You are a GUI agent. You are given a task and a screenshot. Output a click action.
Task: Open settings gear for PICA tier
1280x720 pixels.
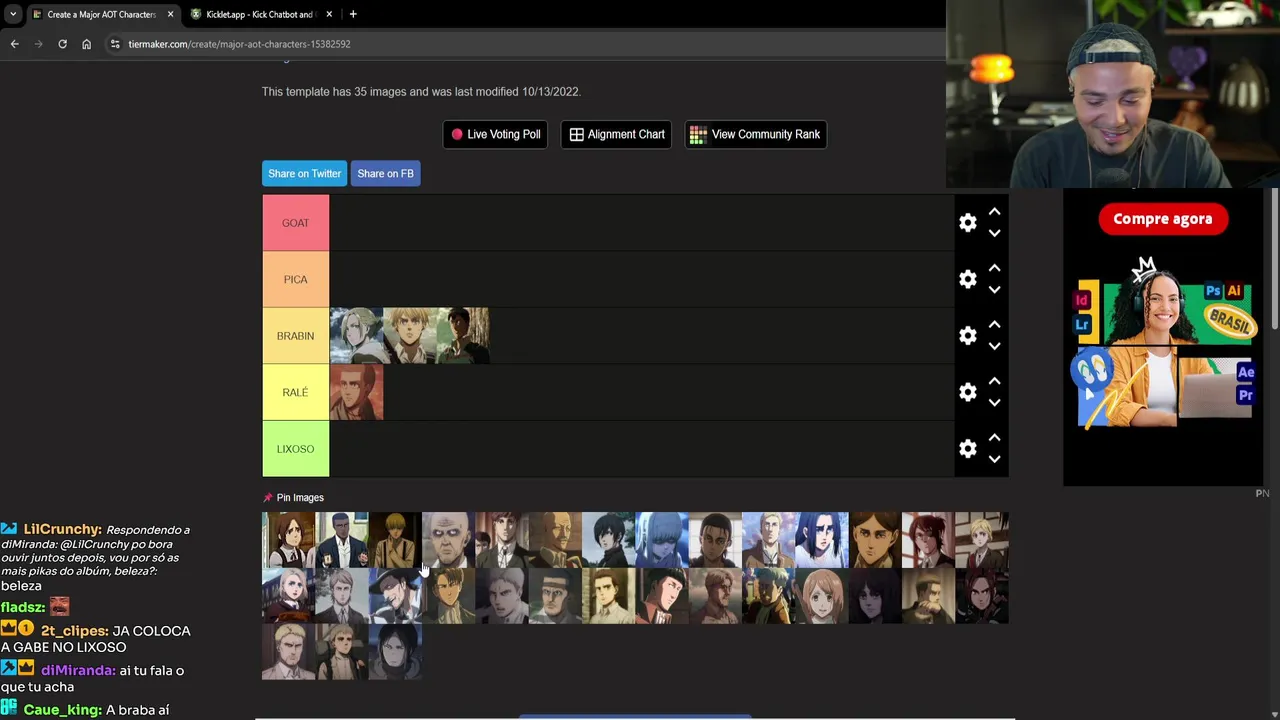pyautogui.click(x=967, y=279)
